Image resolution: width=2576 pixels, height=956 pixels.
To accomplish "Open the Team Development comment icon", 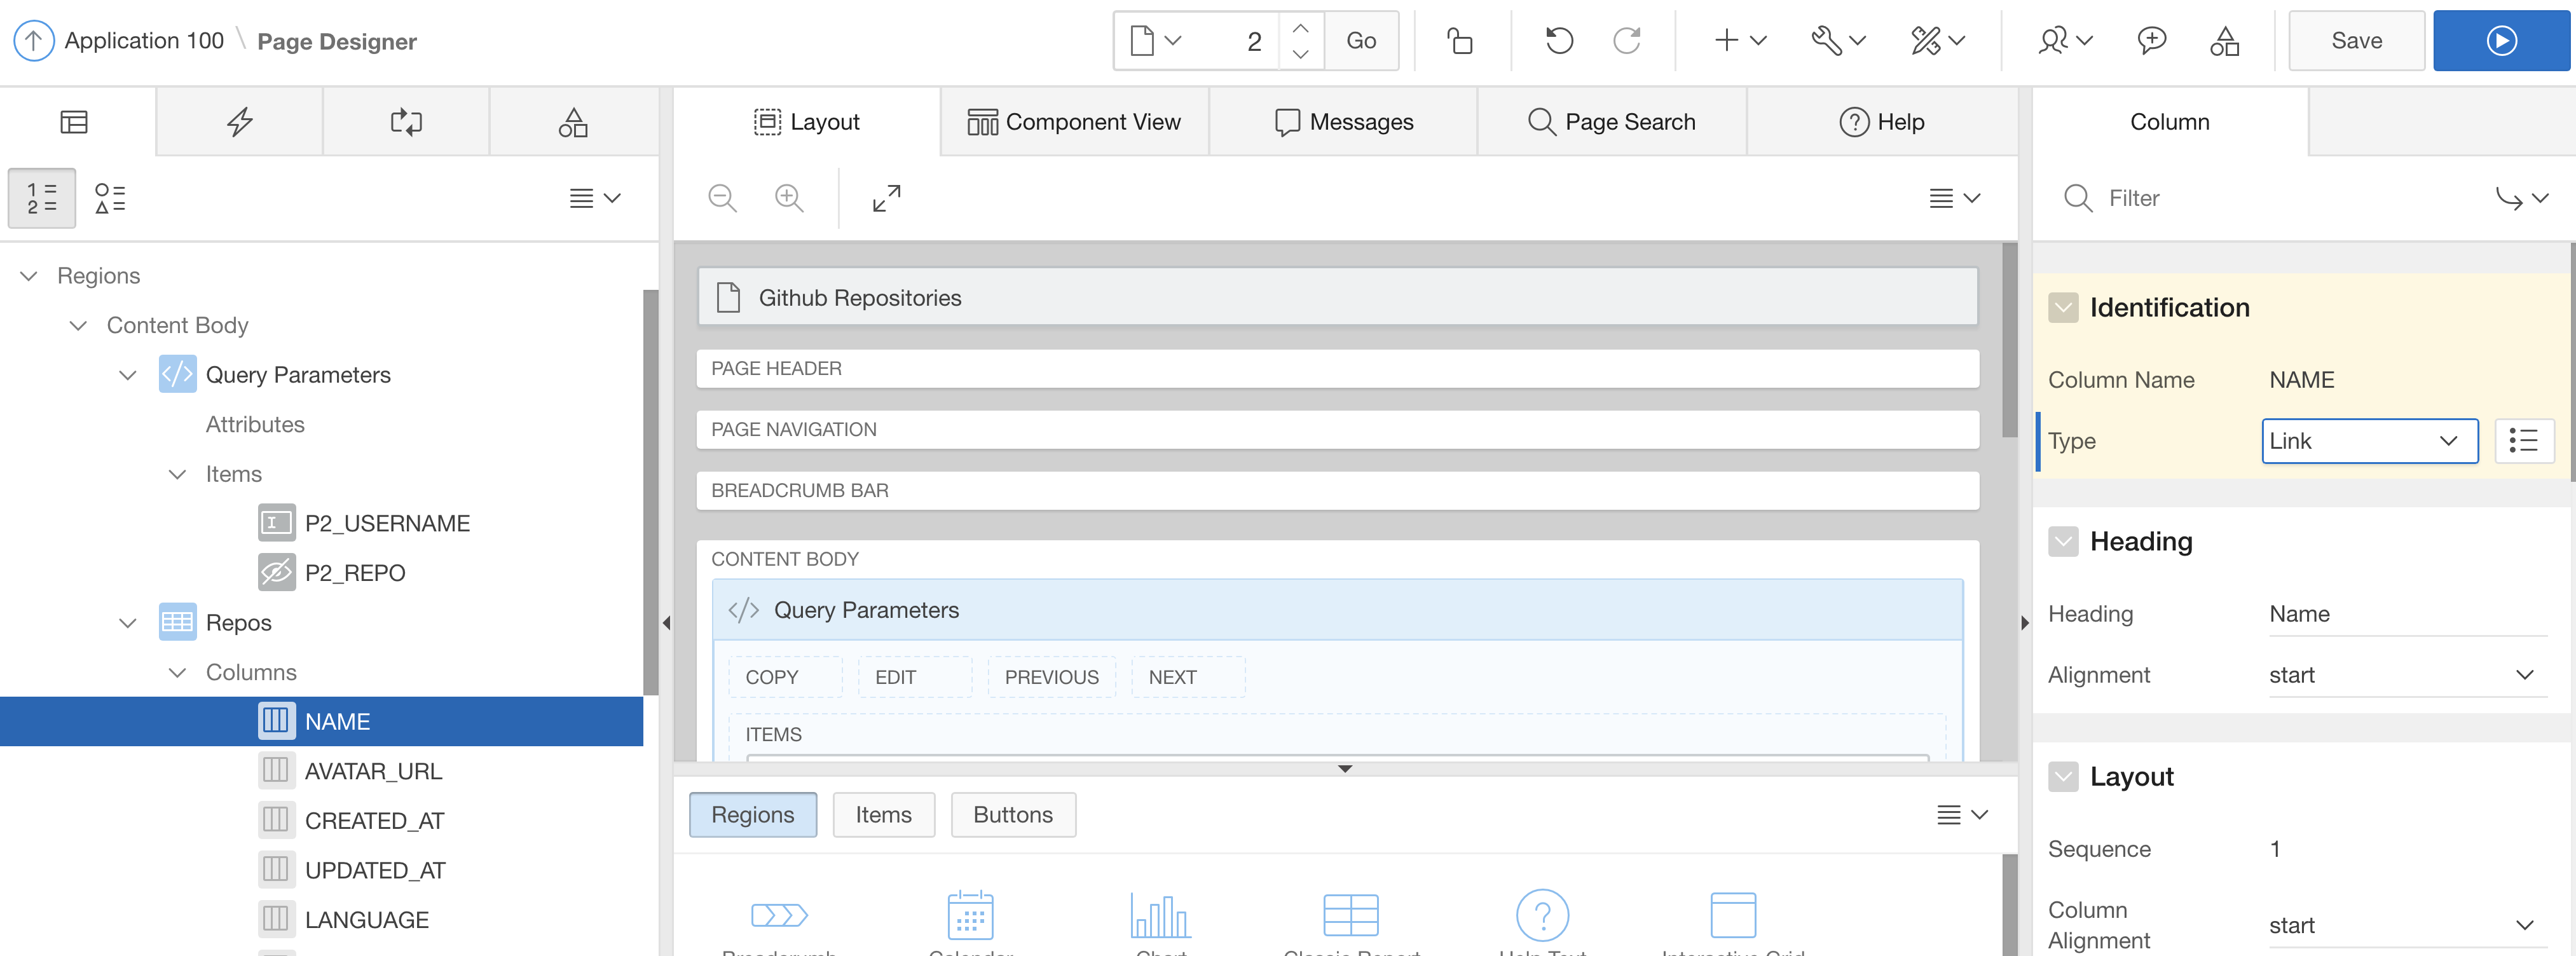I will pyautogui.click(x=2151, y=41).
